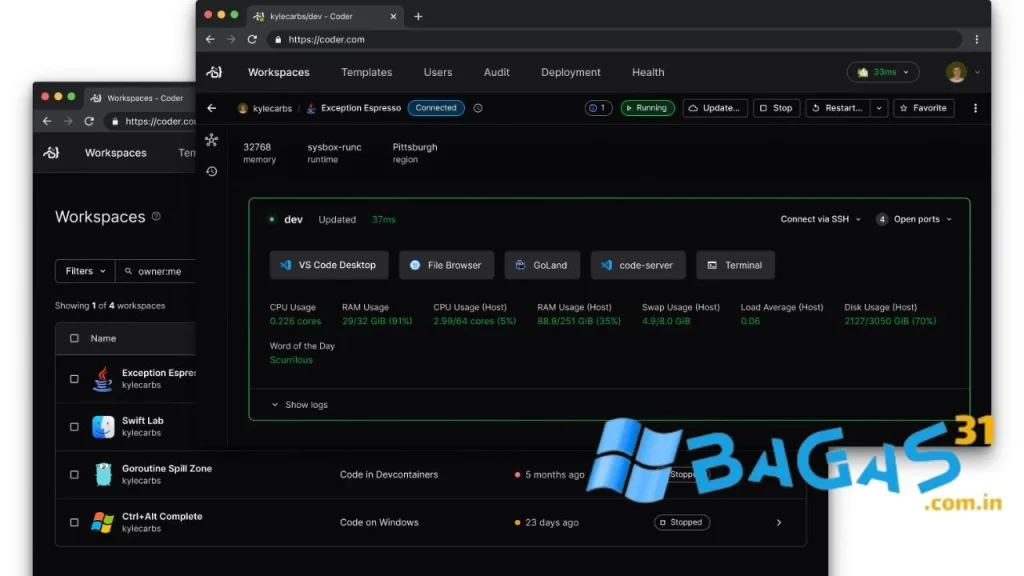Launch VS Code Desktop app

(328, 265)
